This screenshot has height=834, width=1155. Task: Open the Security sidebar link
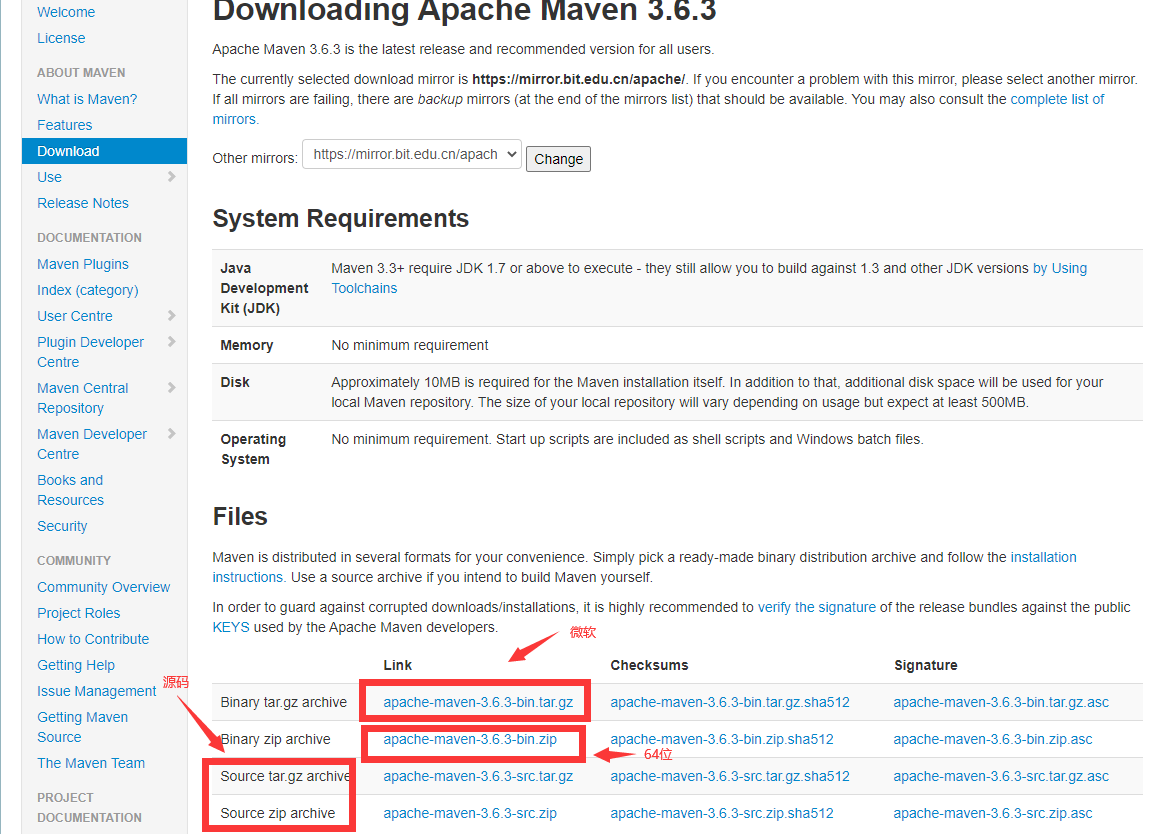[62, 527]
